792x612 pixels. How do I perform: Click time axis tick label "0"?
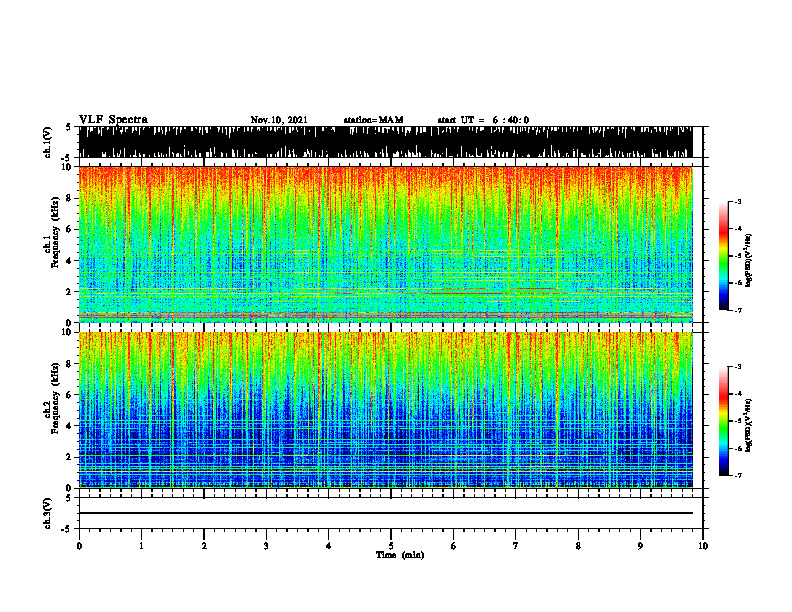point(79,546)
